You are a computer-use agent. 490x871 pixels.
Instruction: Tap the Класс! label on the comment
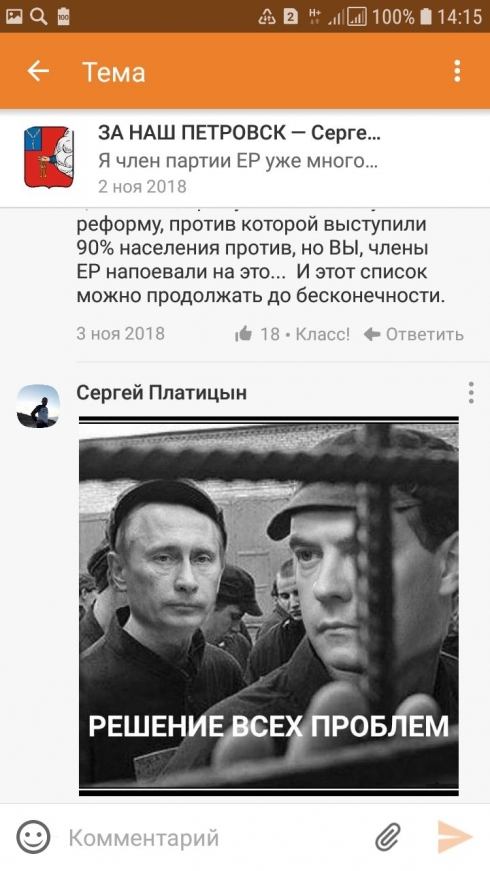323,334
